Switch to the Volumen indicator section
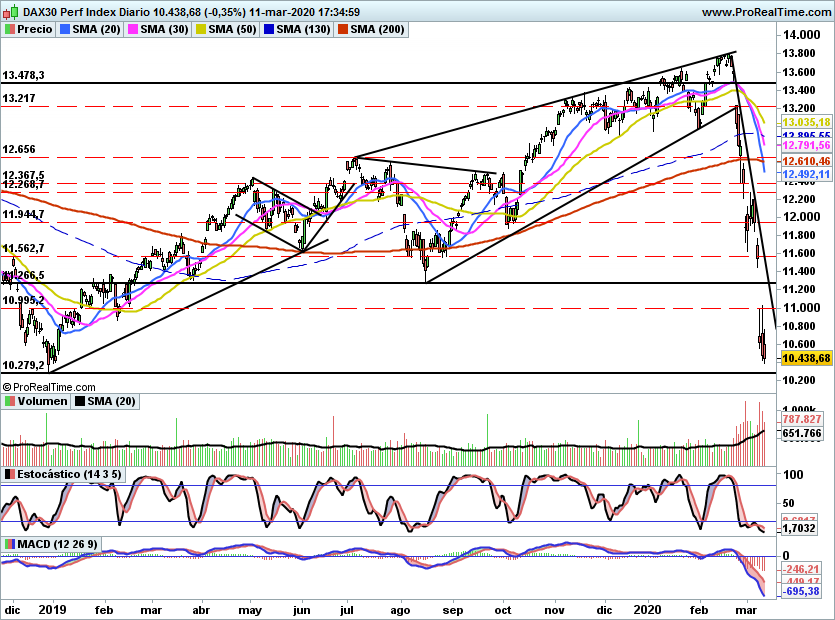Viewport: 835px width, 620px height. pyautogui.click(x=42, y=401)
